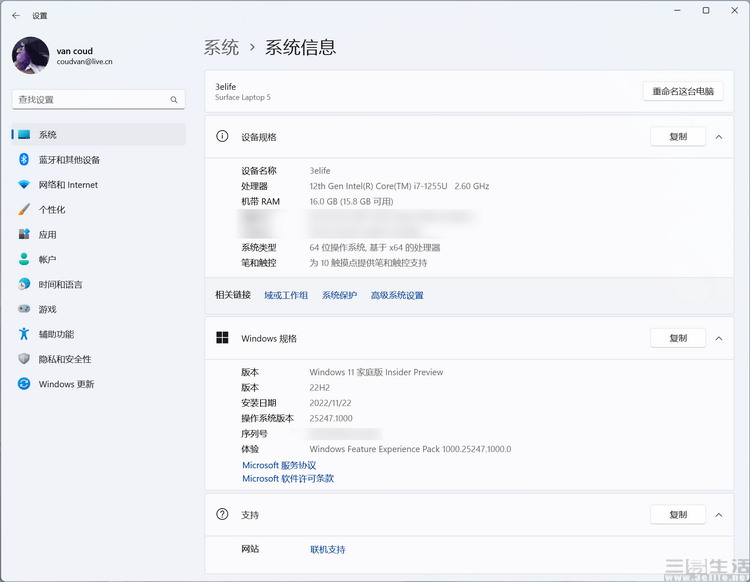750x582 pixels.
Task: Maximize the Settings window
Action: pyautogui.click(x=706, y=11)
